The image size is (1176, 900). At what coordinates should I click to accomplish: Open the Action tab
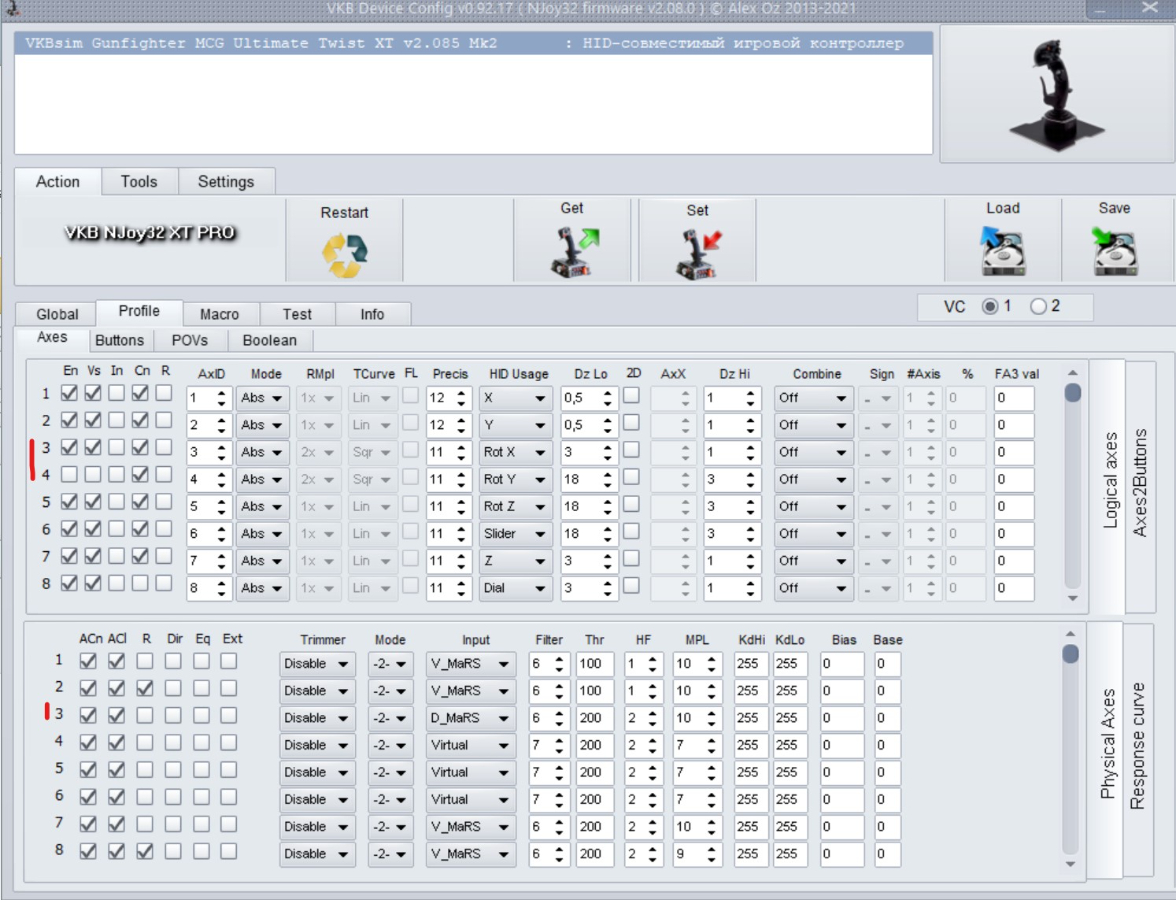tap(58, 182)
